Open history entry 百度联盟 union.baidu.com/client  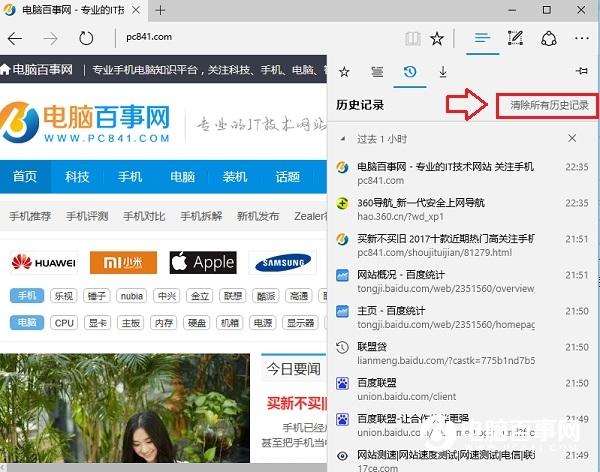tap(463, 389)
